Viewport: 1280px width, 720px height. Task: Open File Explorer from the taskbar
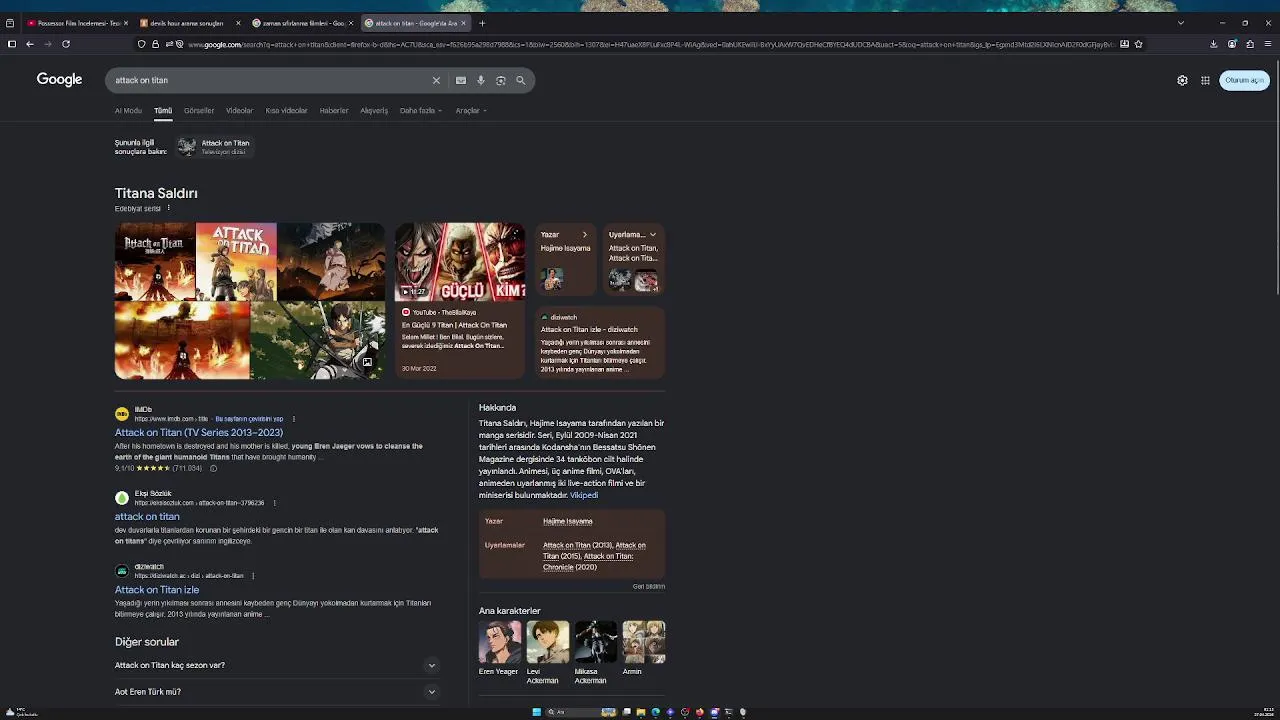click(x=641, y=712)
